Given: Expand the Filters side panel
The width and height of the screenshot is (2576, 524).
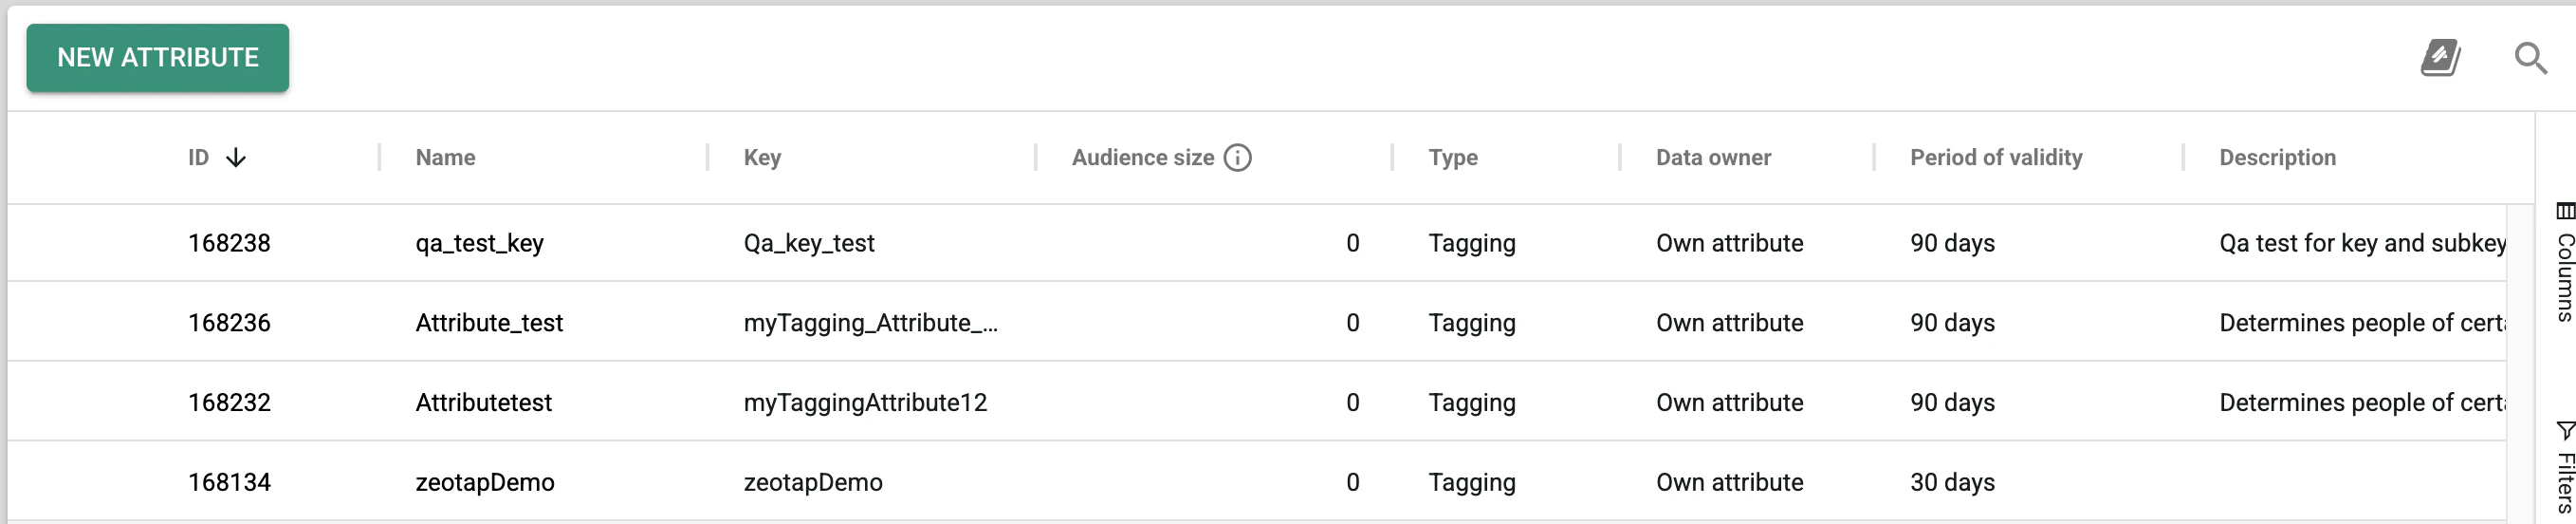Looking at the screenshot, I should click(x=2565, y=468).
